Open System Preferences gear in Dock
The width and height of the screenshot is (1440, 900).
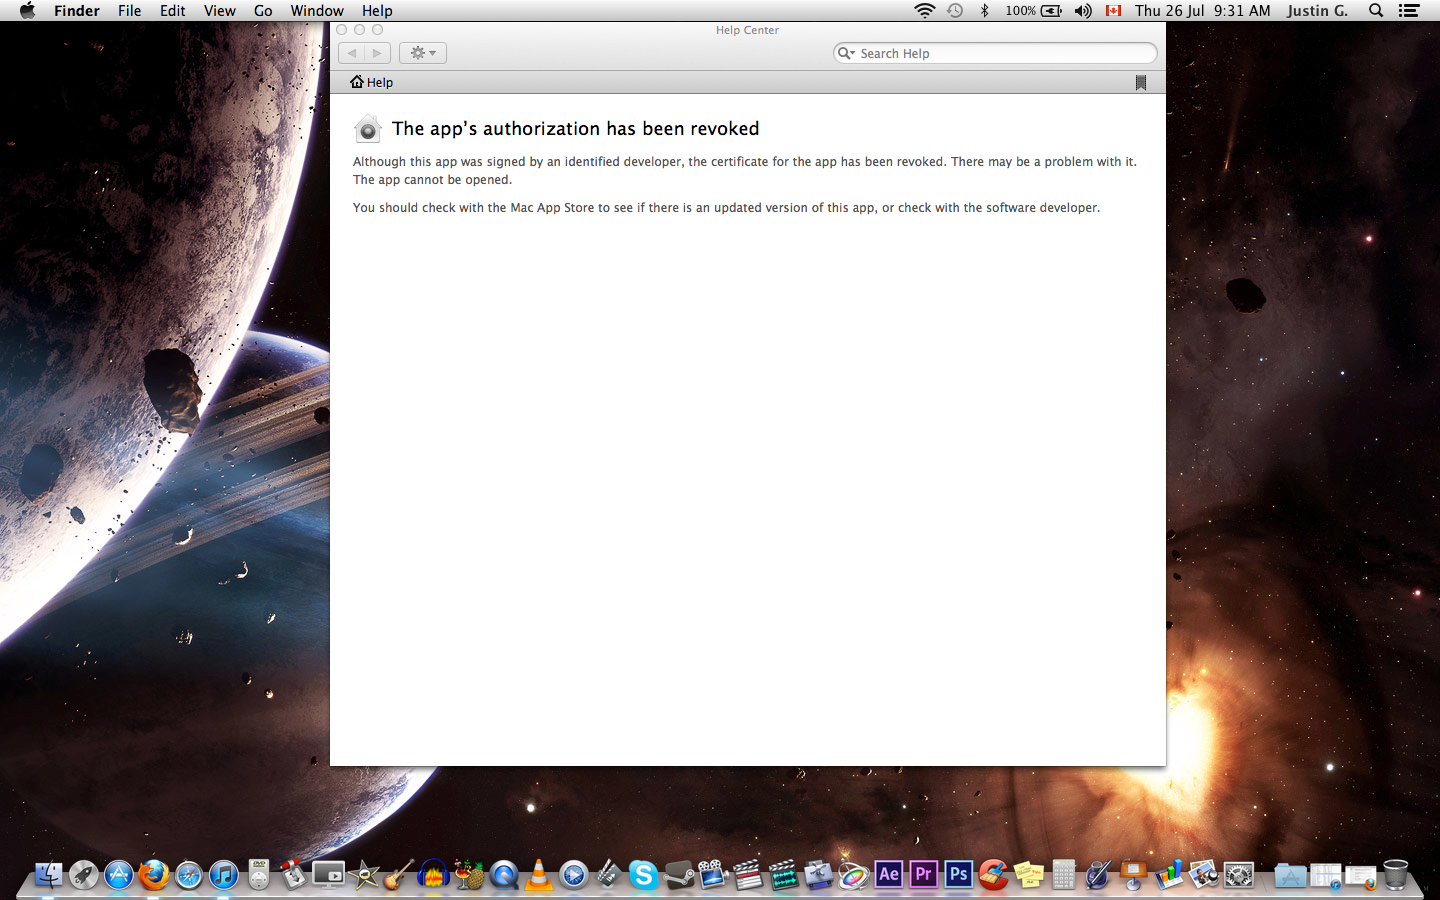click(x=1238, y=874)
